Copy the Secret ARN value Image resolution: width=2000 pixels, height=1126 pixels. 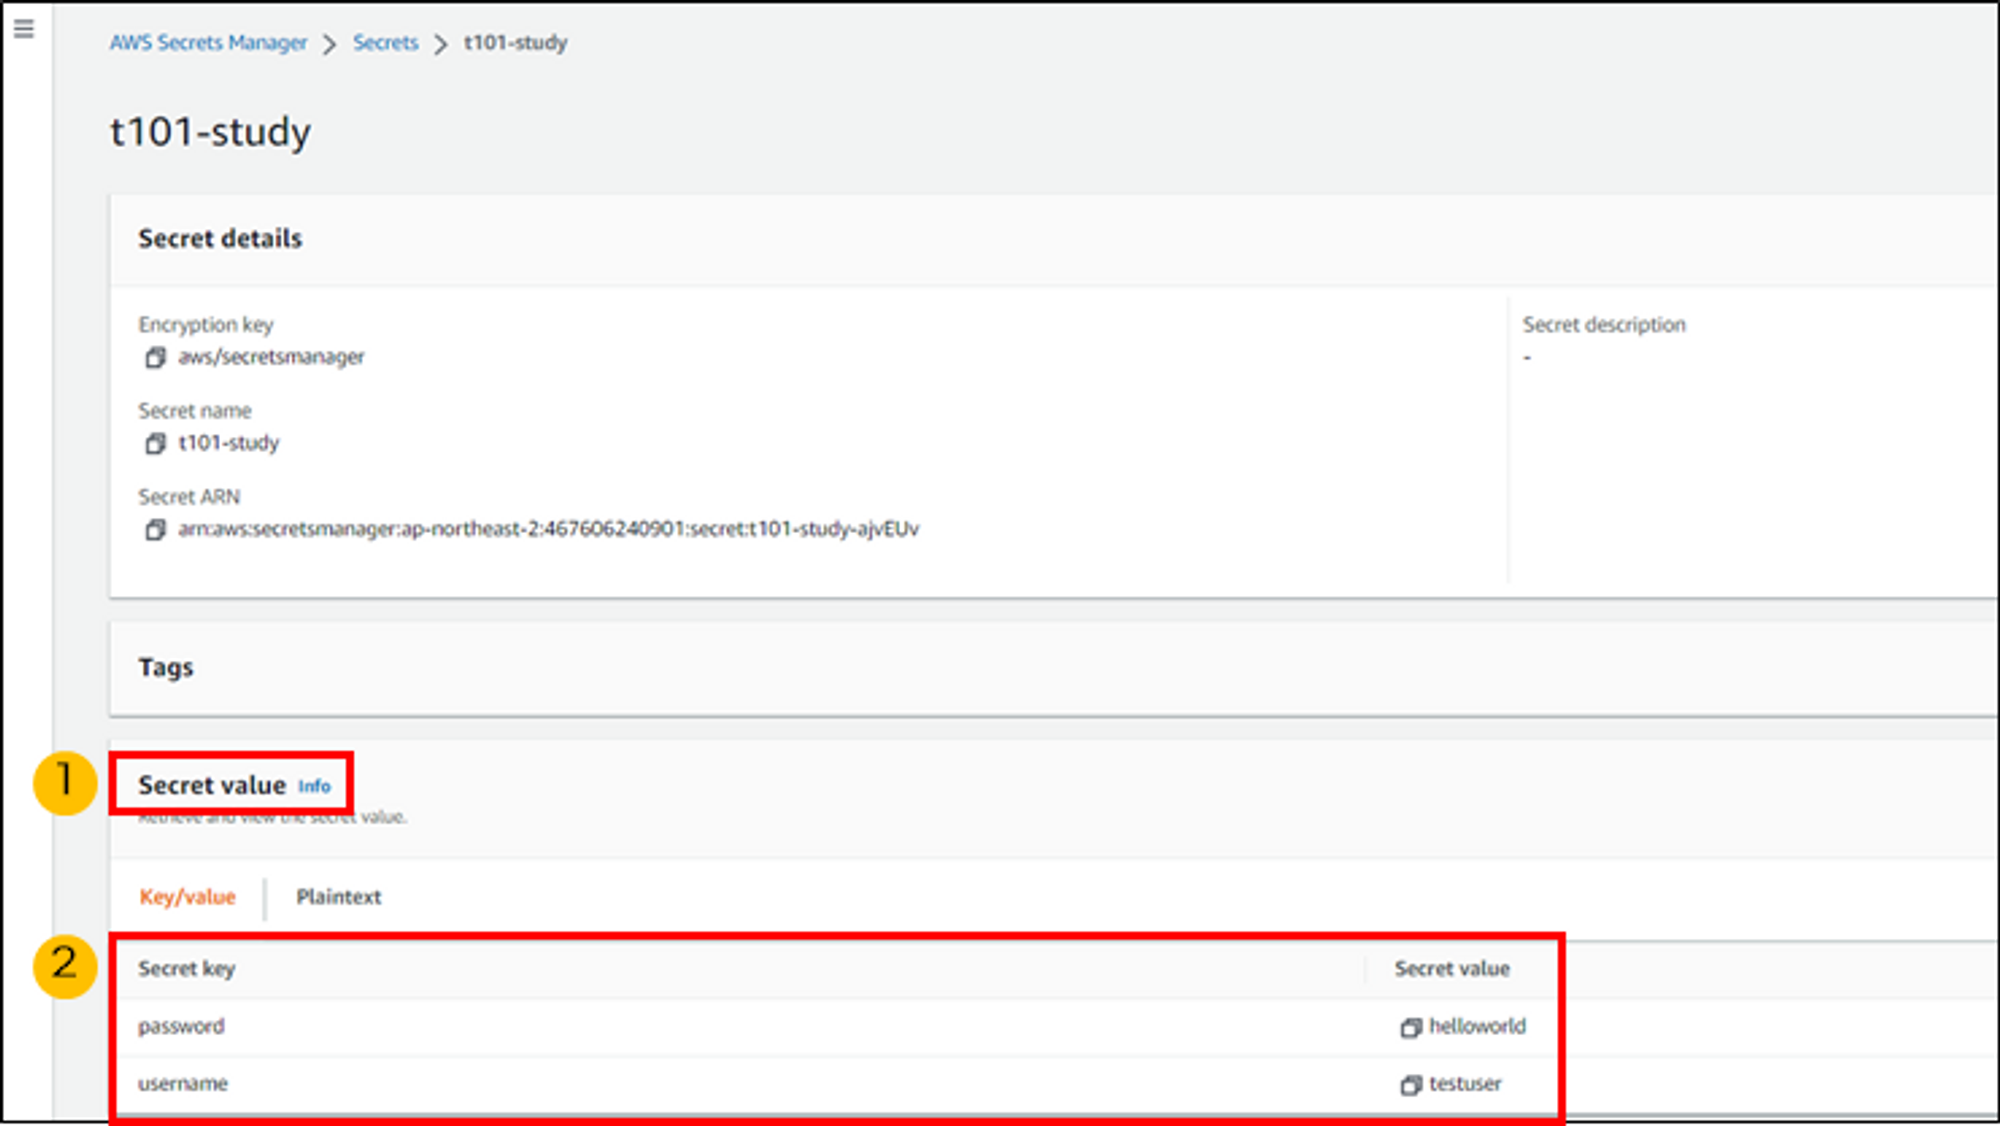[x=155, y=530]
